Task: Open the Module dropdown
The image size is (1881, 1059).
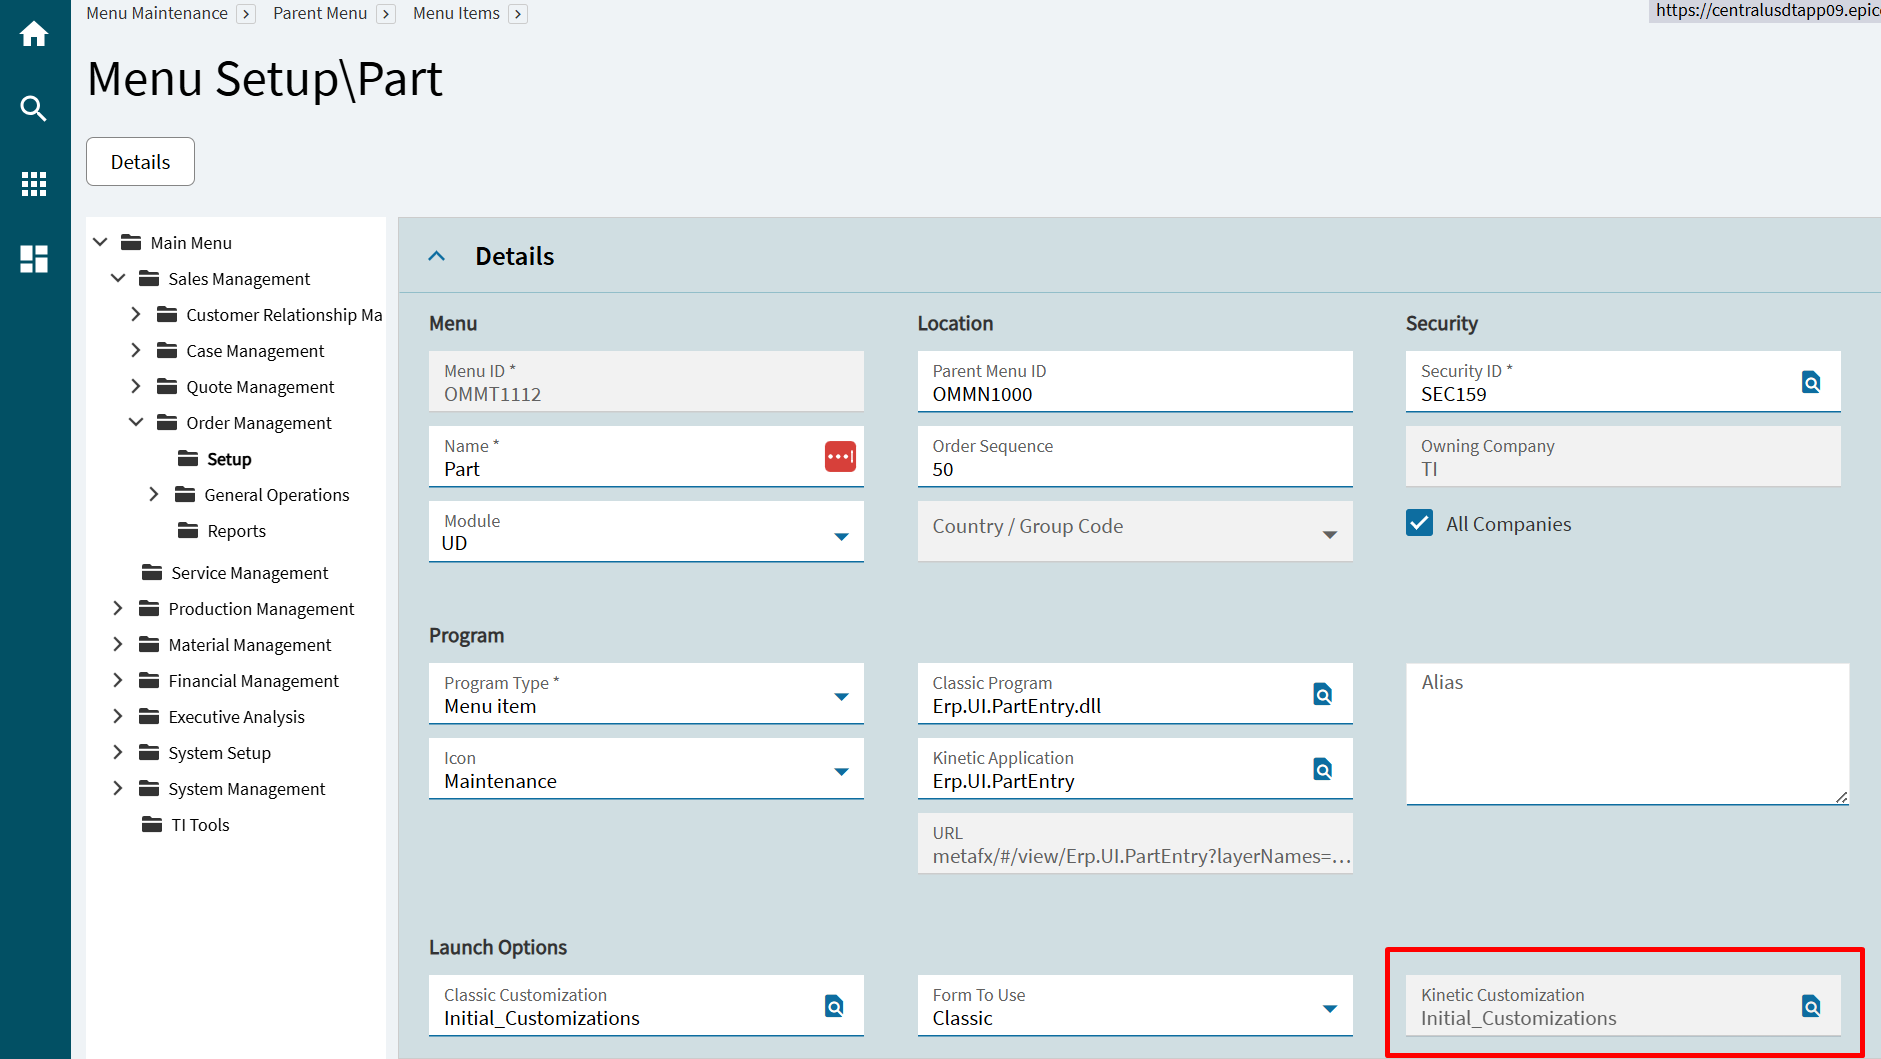Action: click(x=841, y=537)
